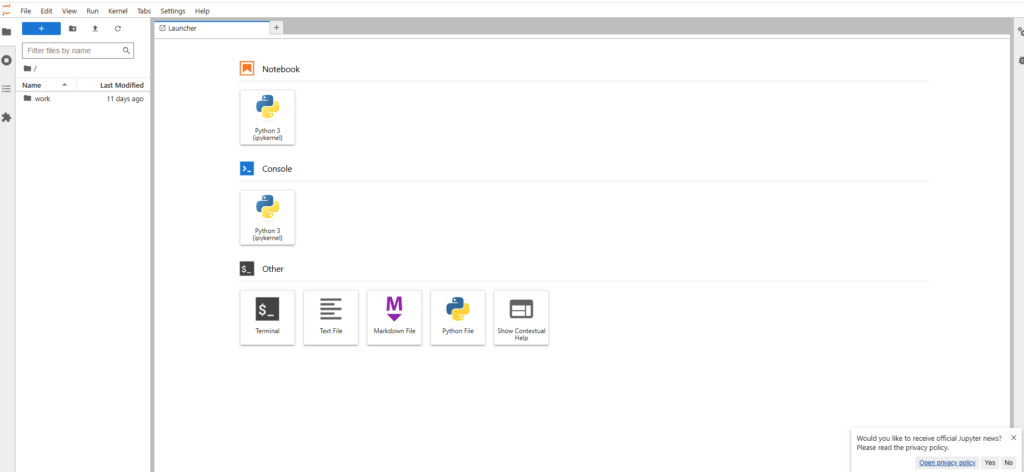
Task: Open Property Inspector on right sidebar
Action: coord(1020,31)
